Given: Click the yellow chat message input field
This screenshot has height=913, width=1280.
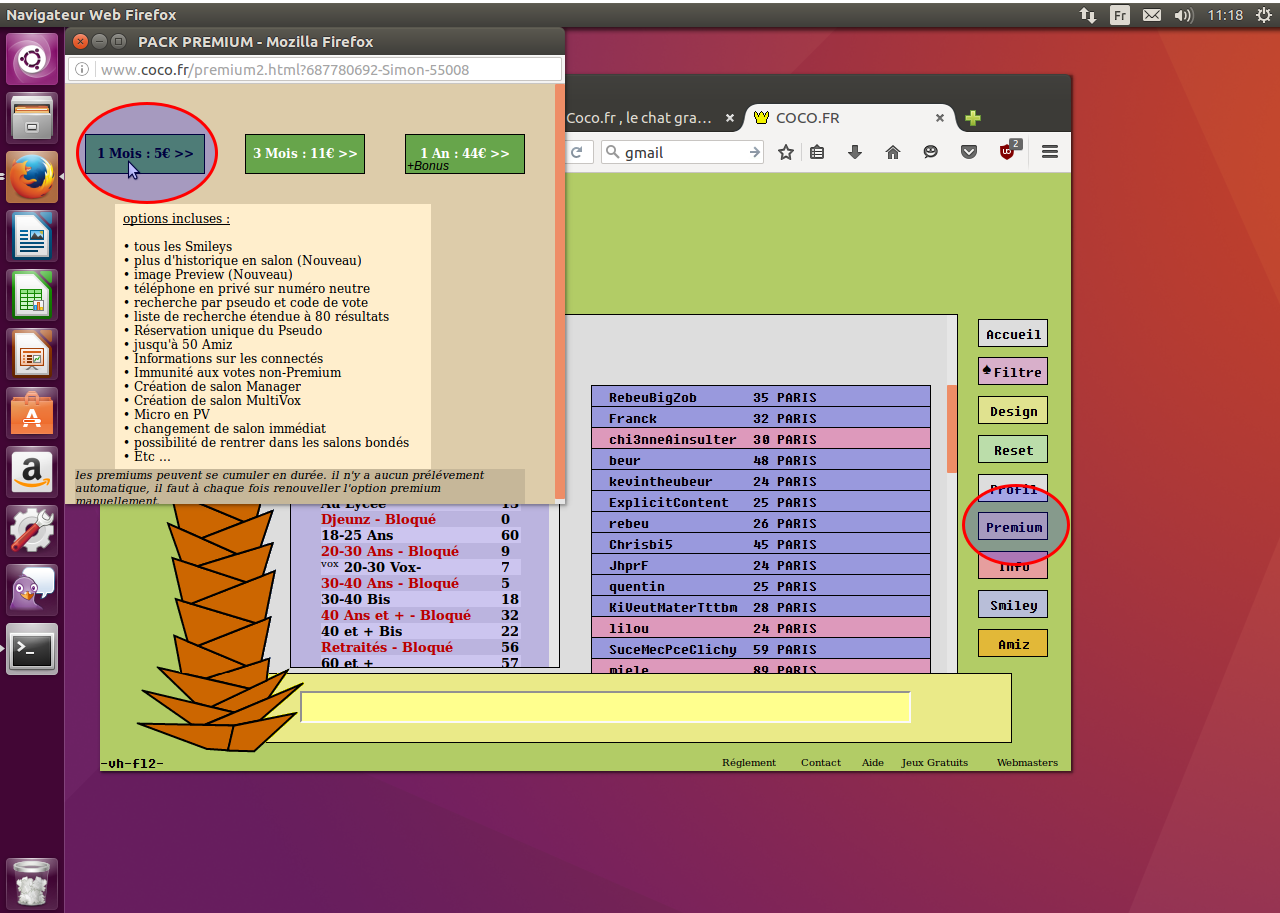Looking at the screenshot, I should click(605, 707).
